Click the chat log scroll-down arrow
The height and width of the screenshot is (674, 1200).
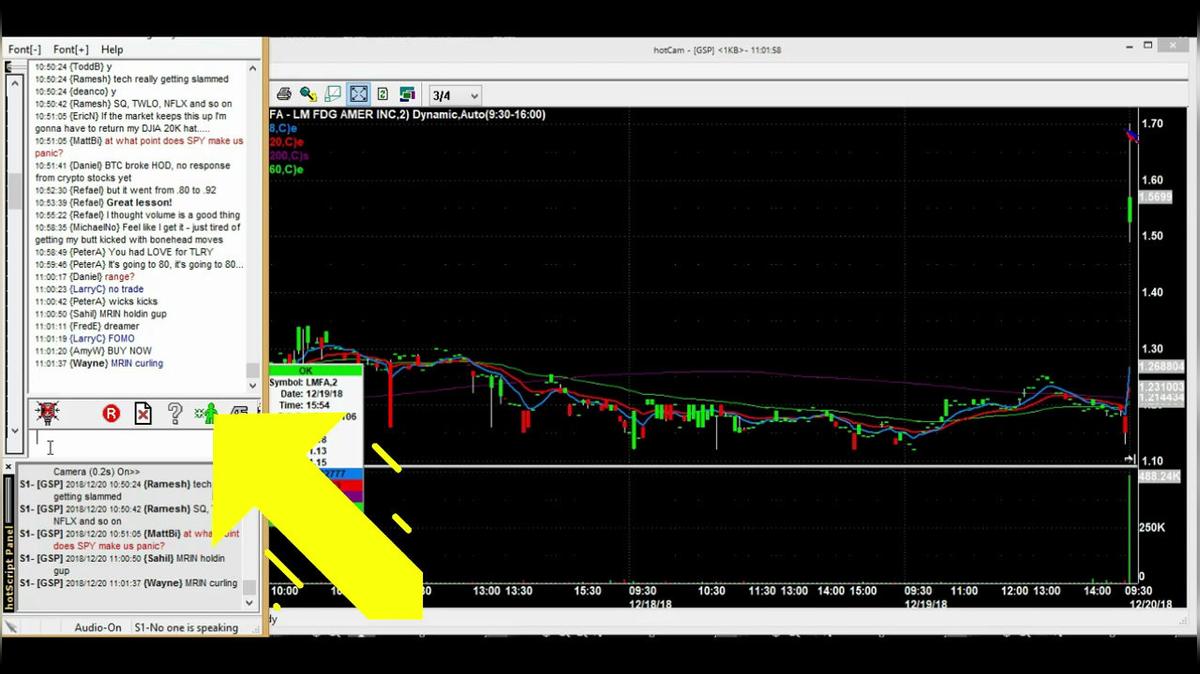(252, 386)
